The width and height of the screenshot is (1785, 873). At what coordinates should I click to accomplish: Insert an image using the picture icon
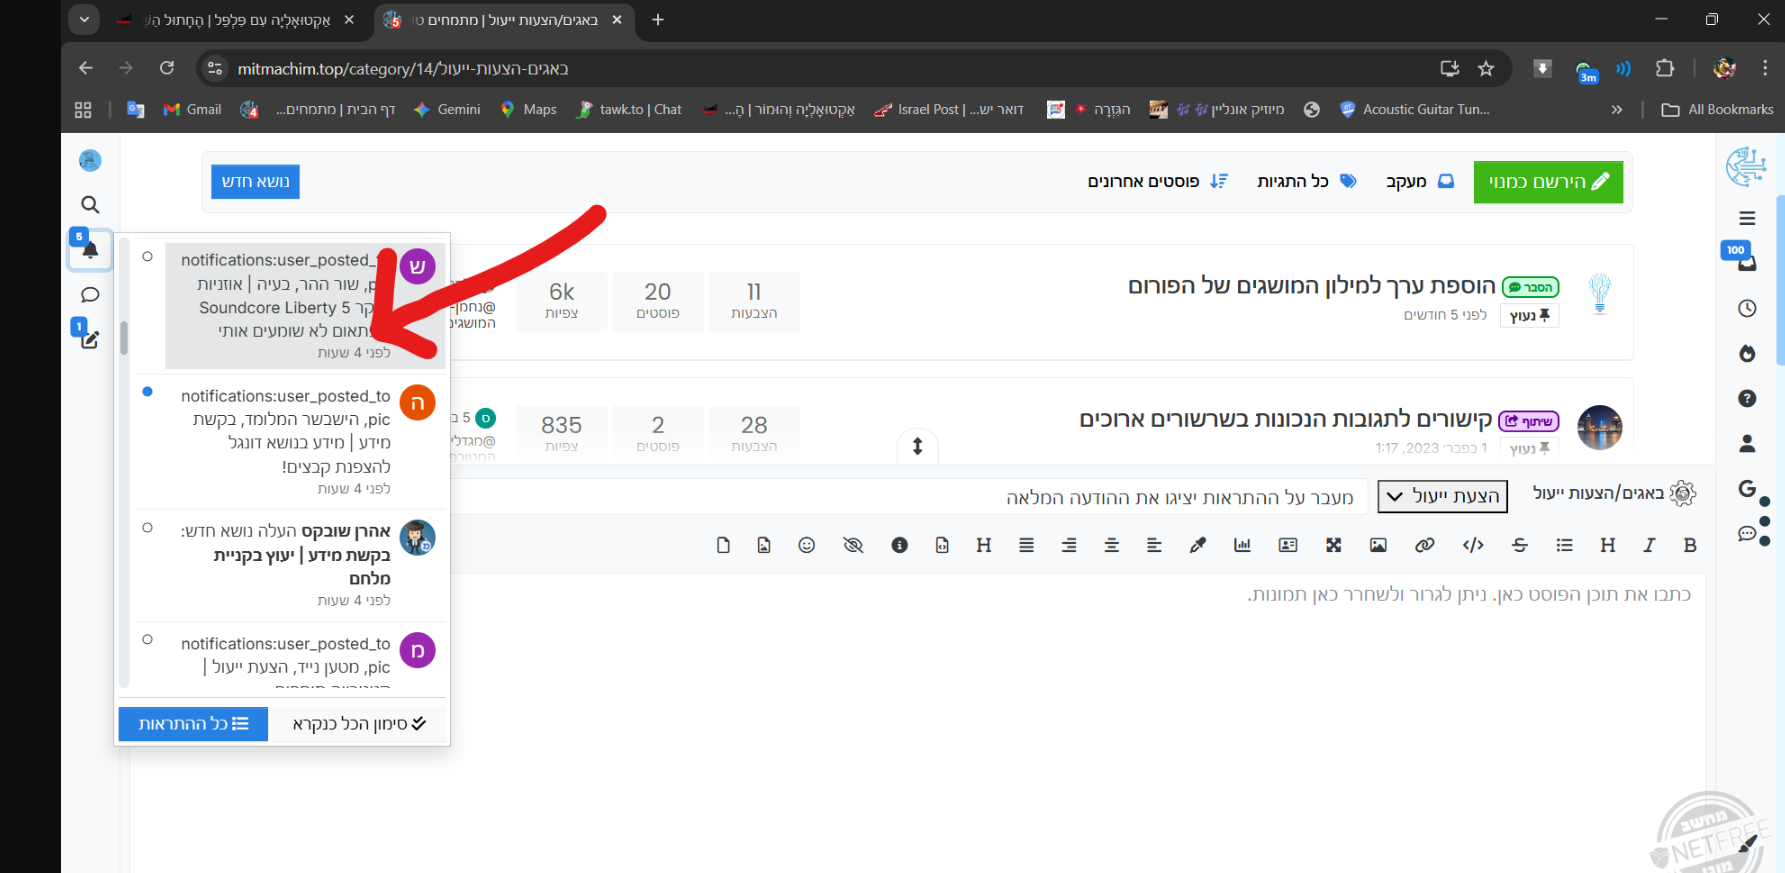pos(1378,545)
